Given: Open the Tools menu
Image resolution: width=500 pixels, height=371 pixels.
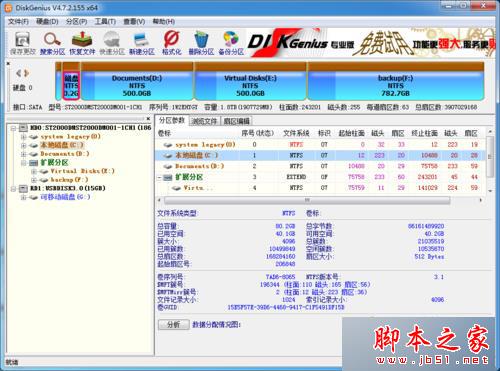Looking at the screenshot, I should point(105,22).
